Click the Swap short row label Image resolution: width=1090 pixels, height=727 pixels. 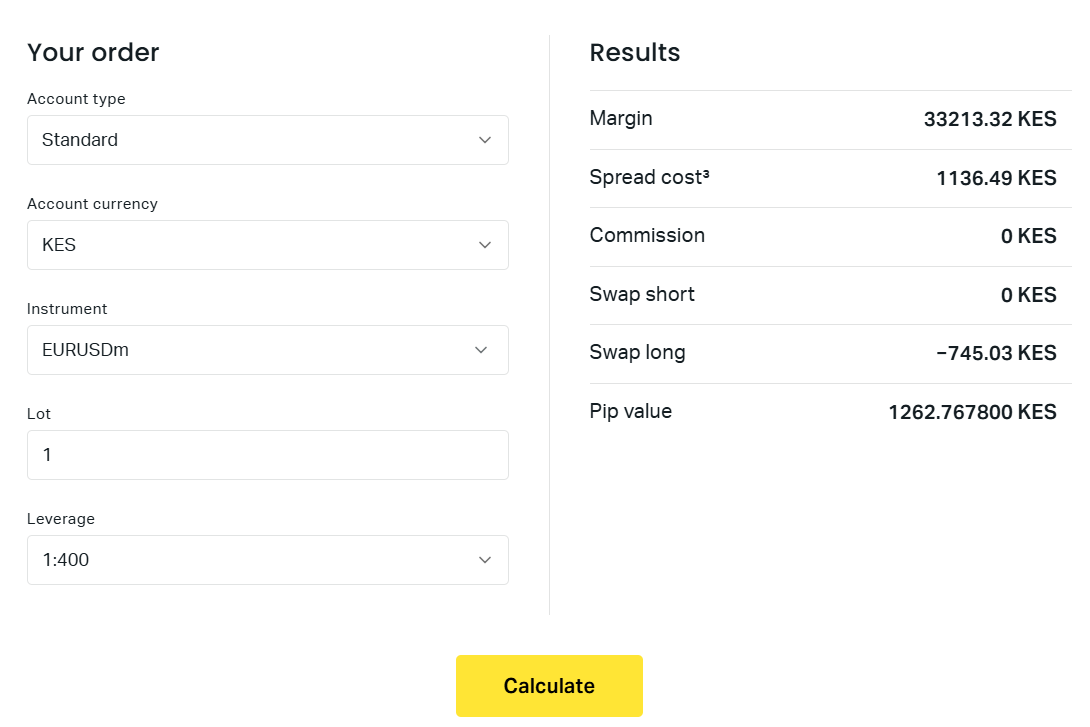point(642,294)
